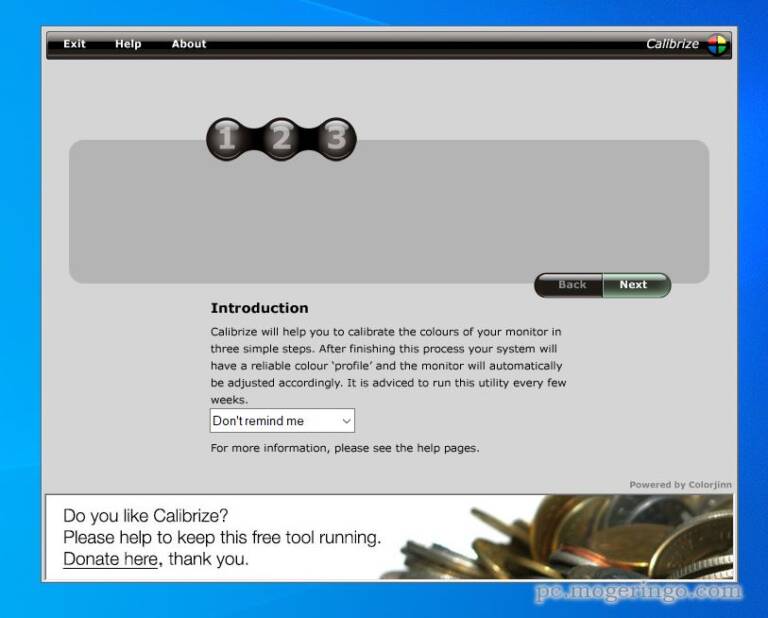The width and height of the screenshot is (768, 618).
Task: Click the Exit menu item
Action: [74, 44]
